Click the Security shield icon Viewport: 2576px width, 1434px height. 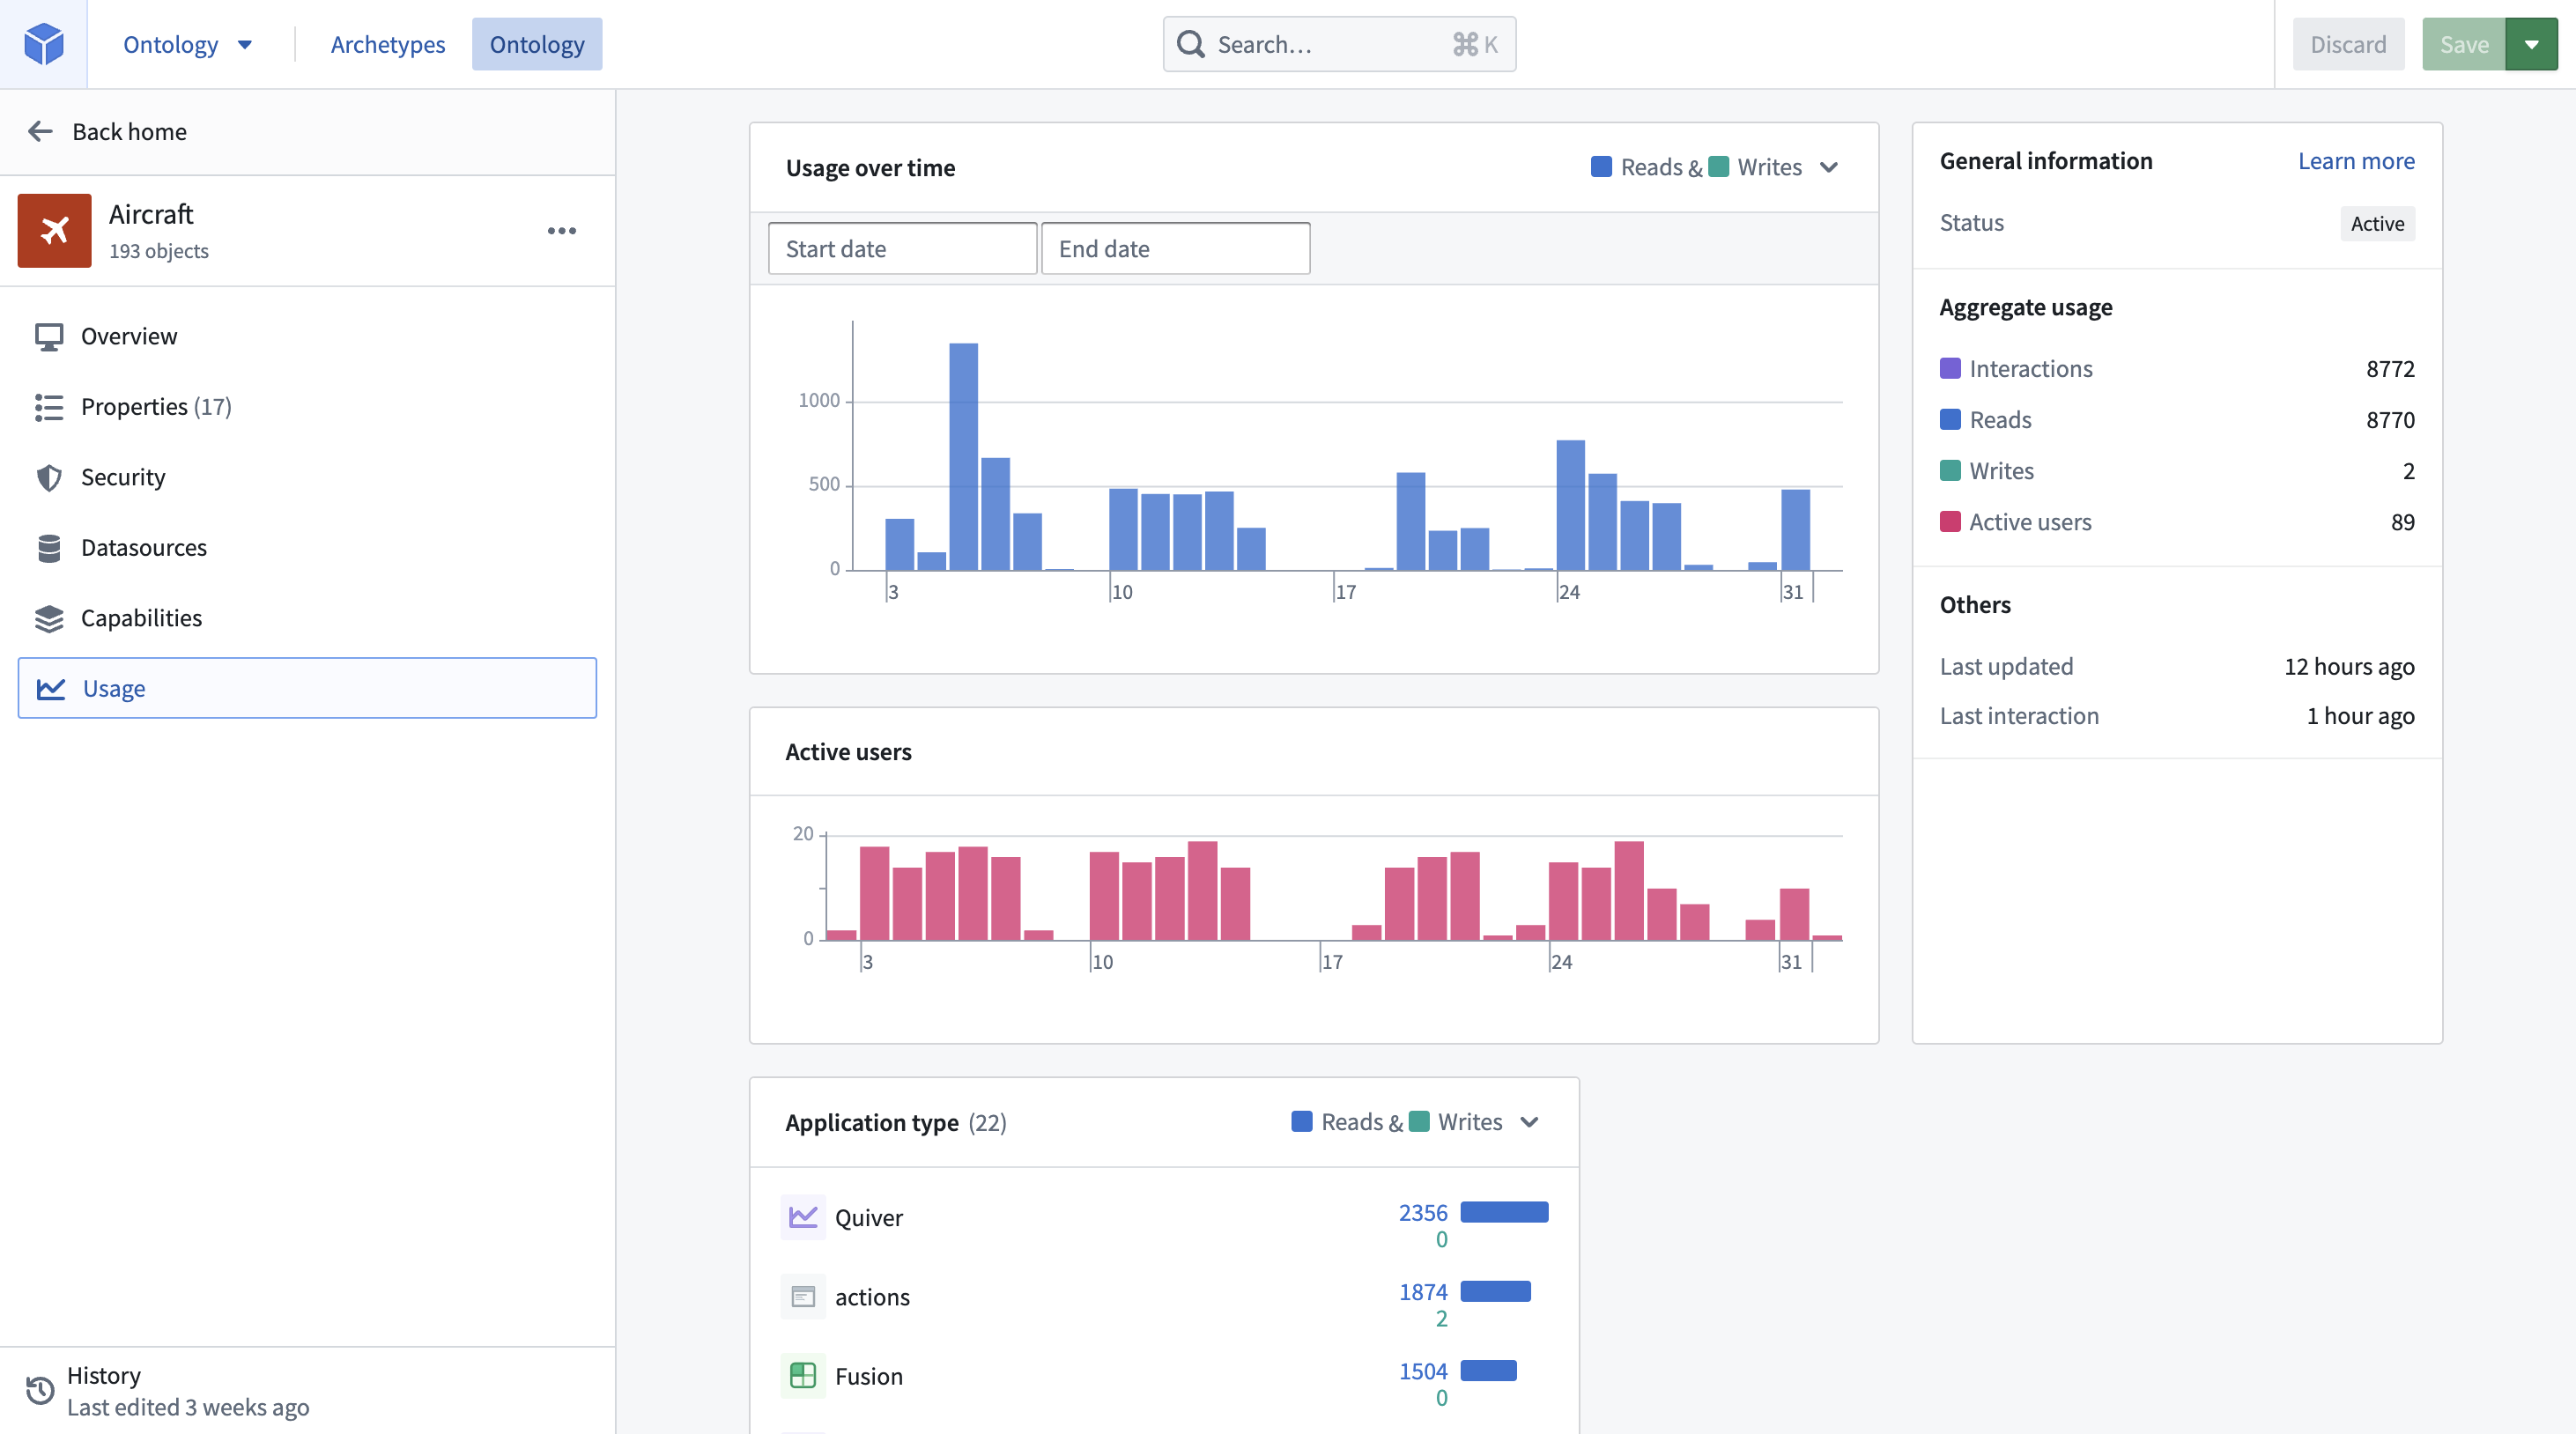[x=48, y=477]
